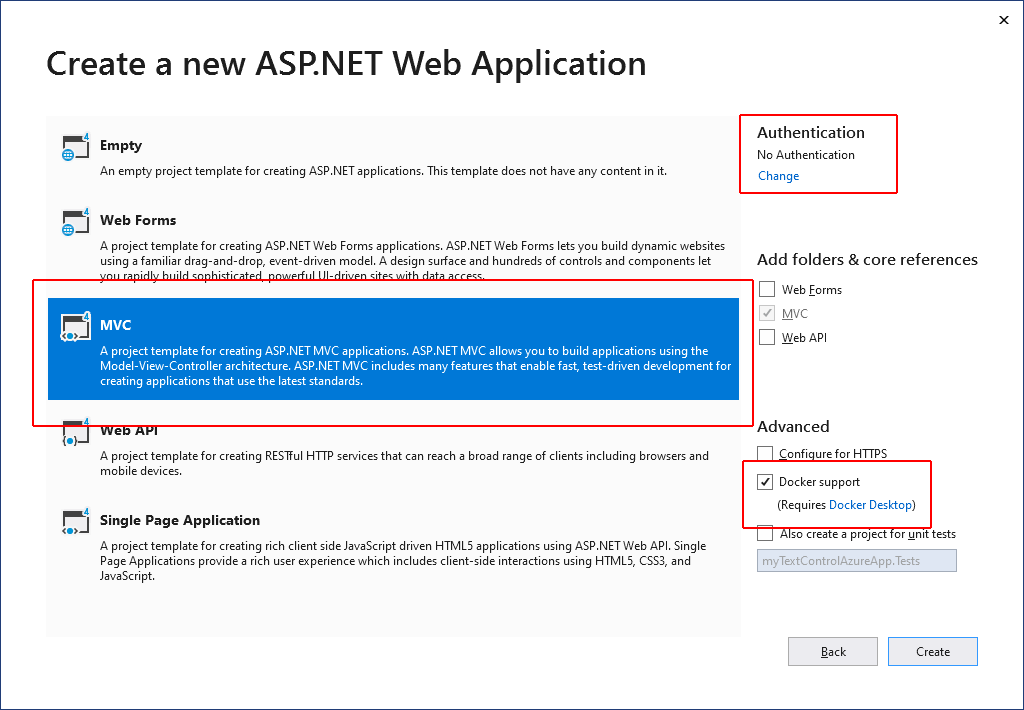
Task: Click the Single Page Application icon
Action: point(75,522)
